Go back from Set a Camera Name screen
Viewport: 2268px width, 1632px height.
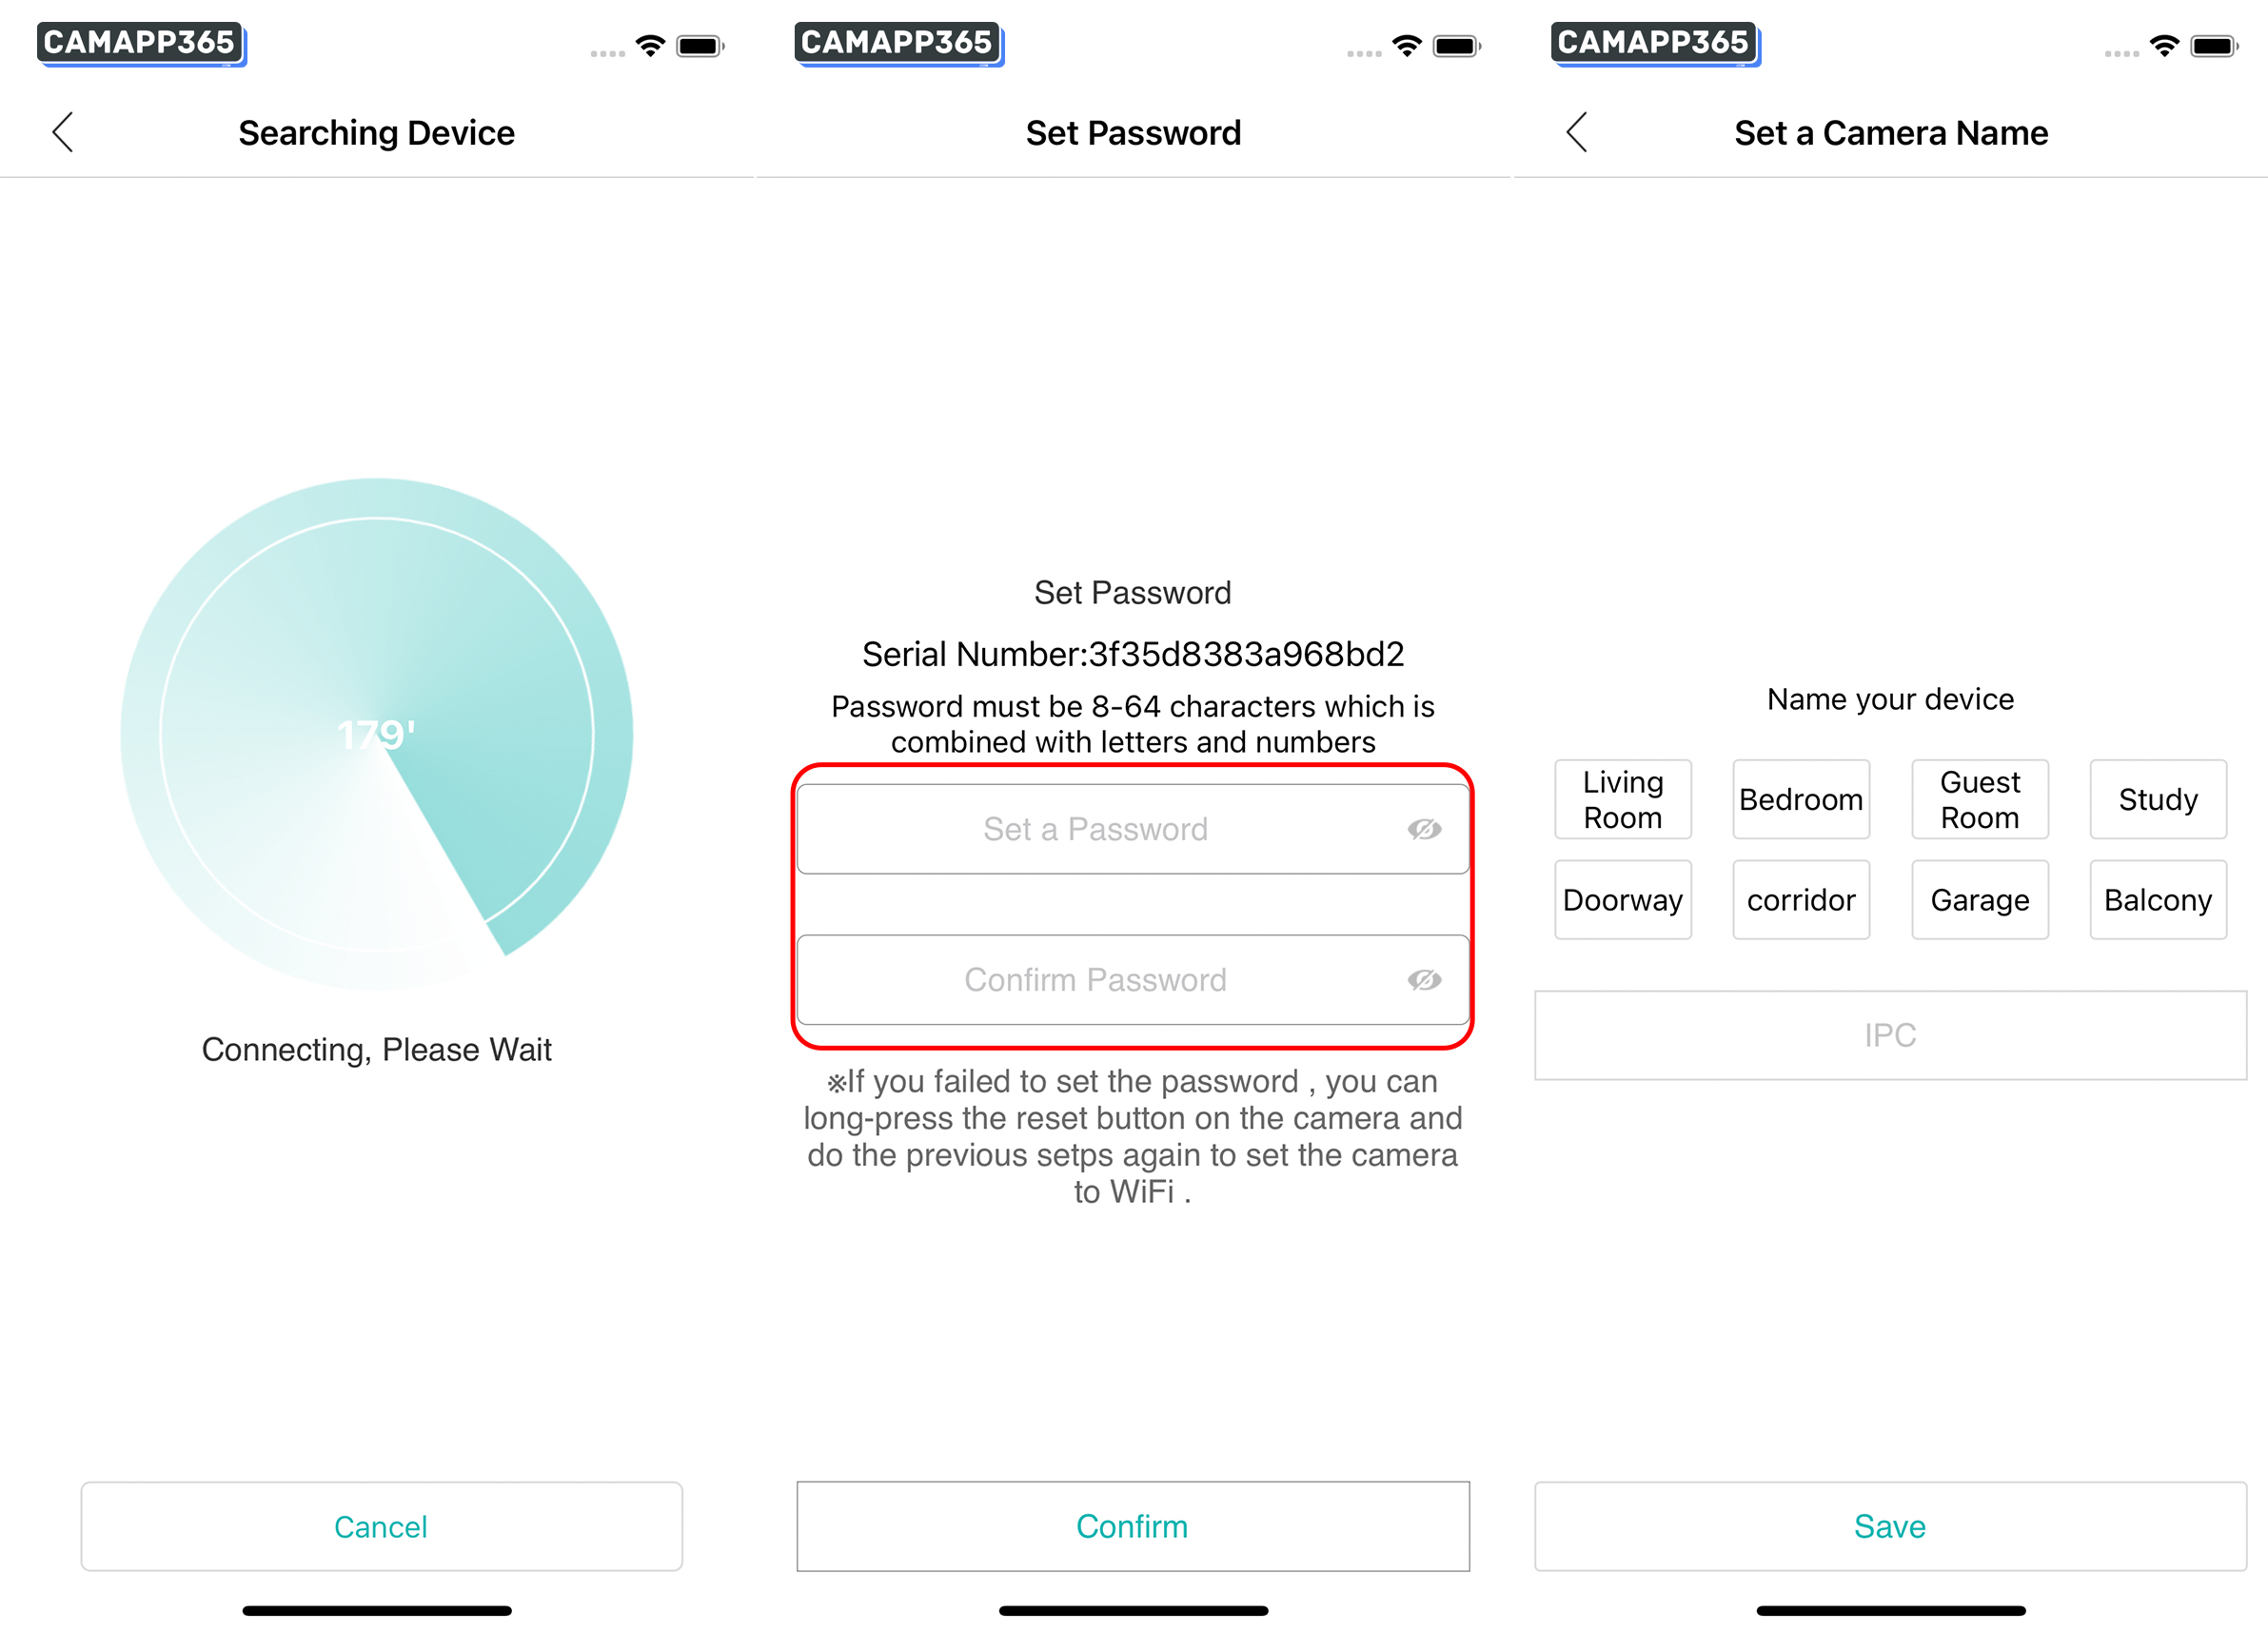[x=1577, y=132]
